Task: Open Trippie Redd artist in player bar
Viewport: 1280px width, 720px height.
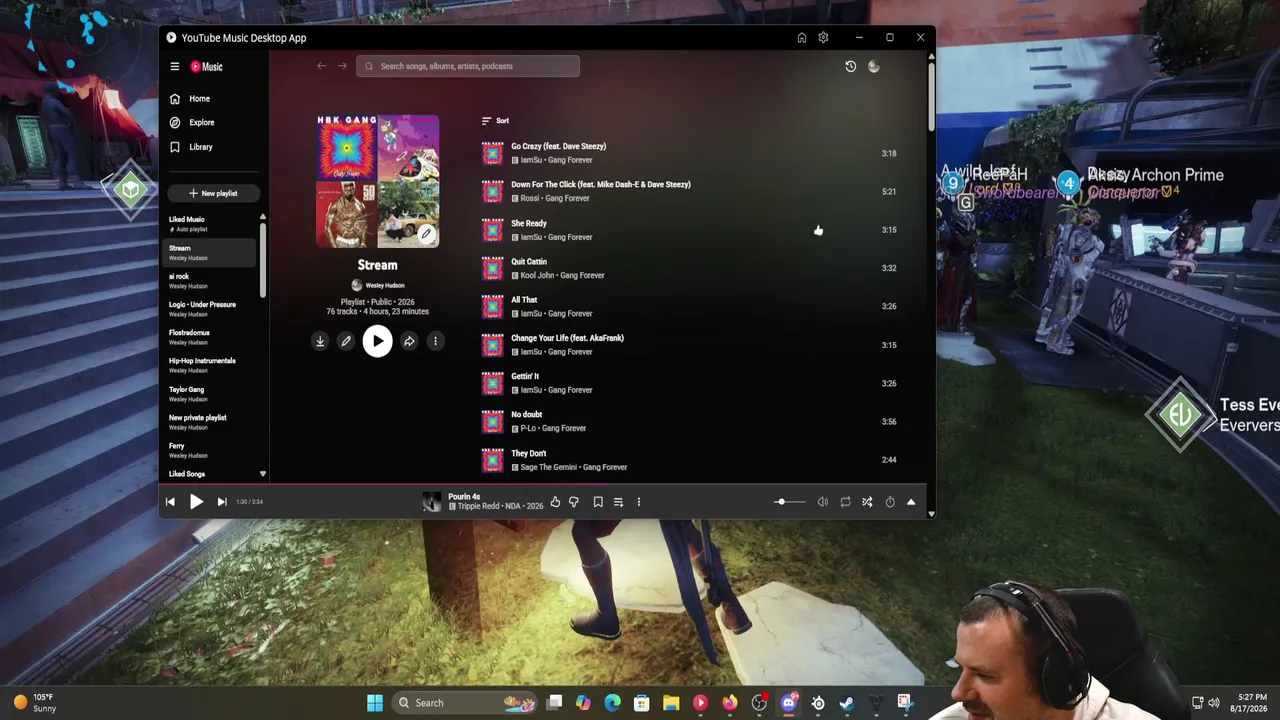Action: pyautogui.click(x=479, y=507)
